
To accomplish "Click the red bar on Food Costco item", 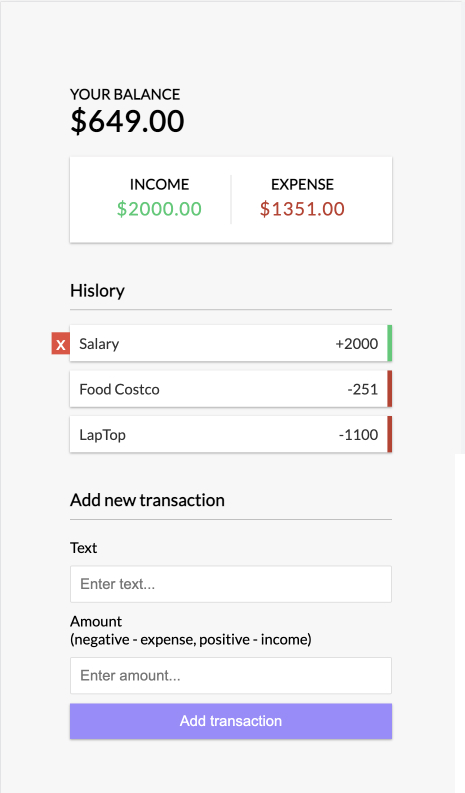I will (x=390, y=389).
